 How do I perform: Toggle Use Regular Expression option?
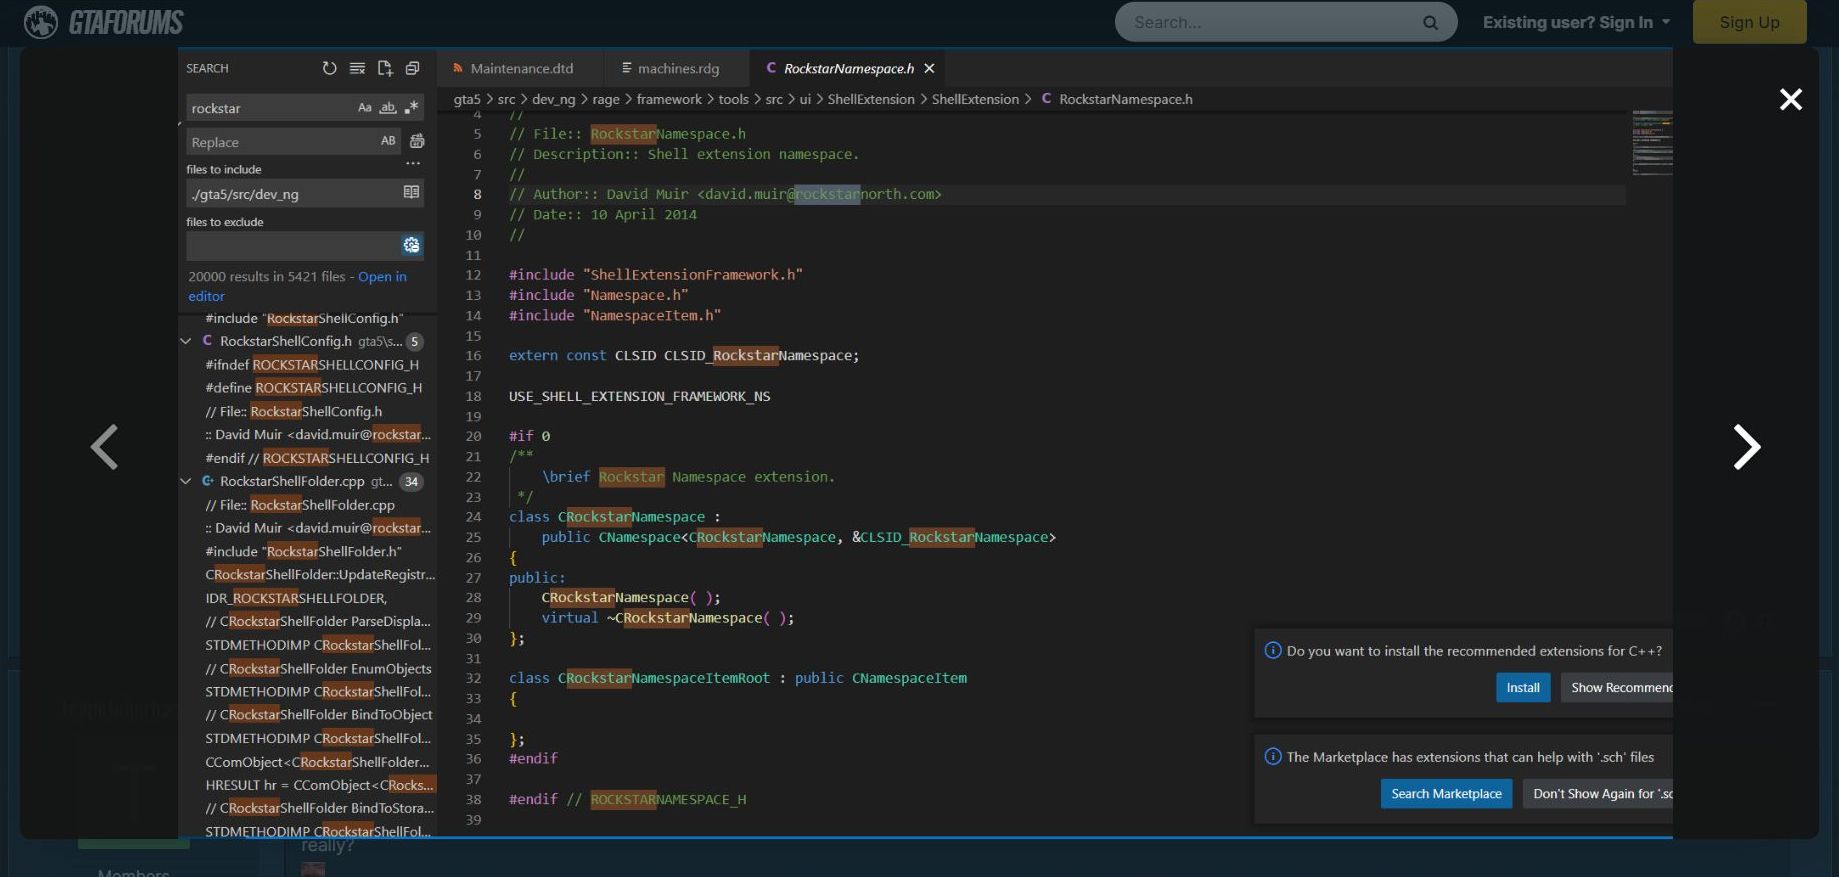click(x=411, y=107)
